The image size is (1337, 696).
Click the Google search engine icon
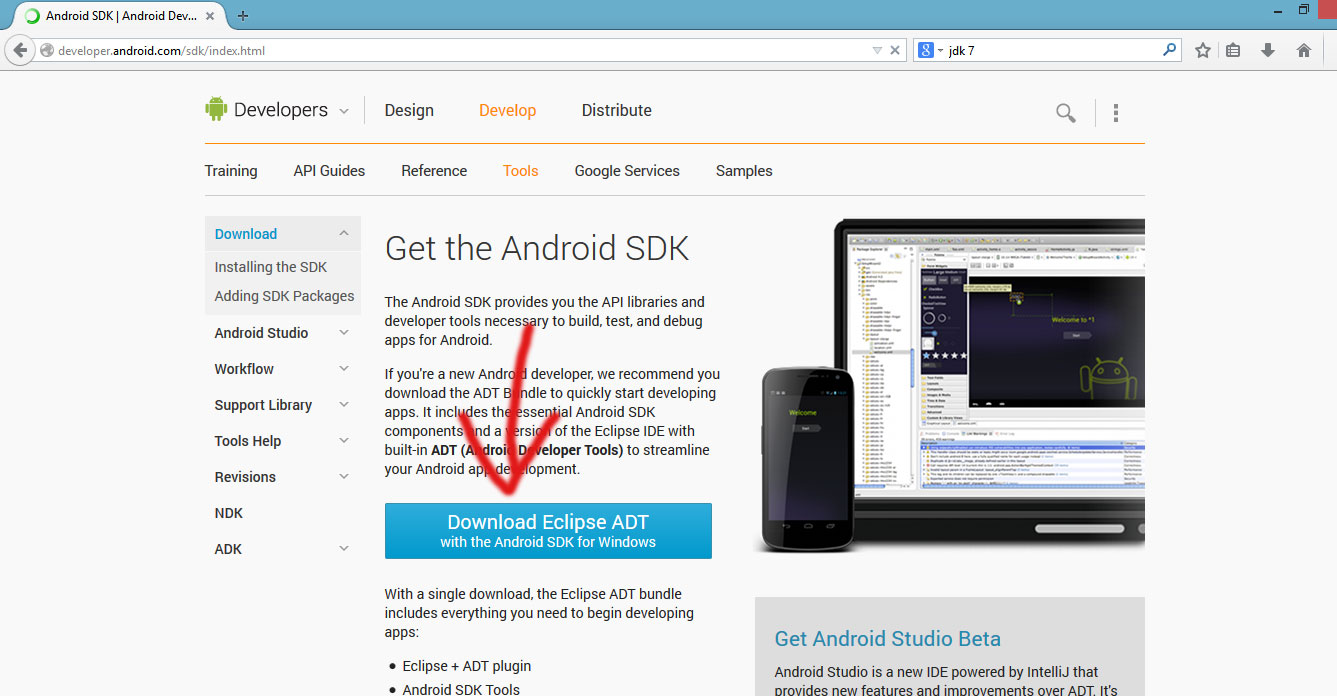pyautogui.click(x=926, y=50)
